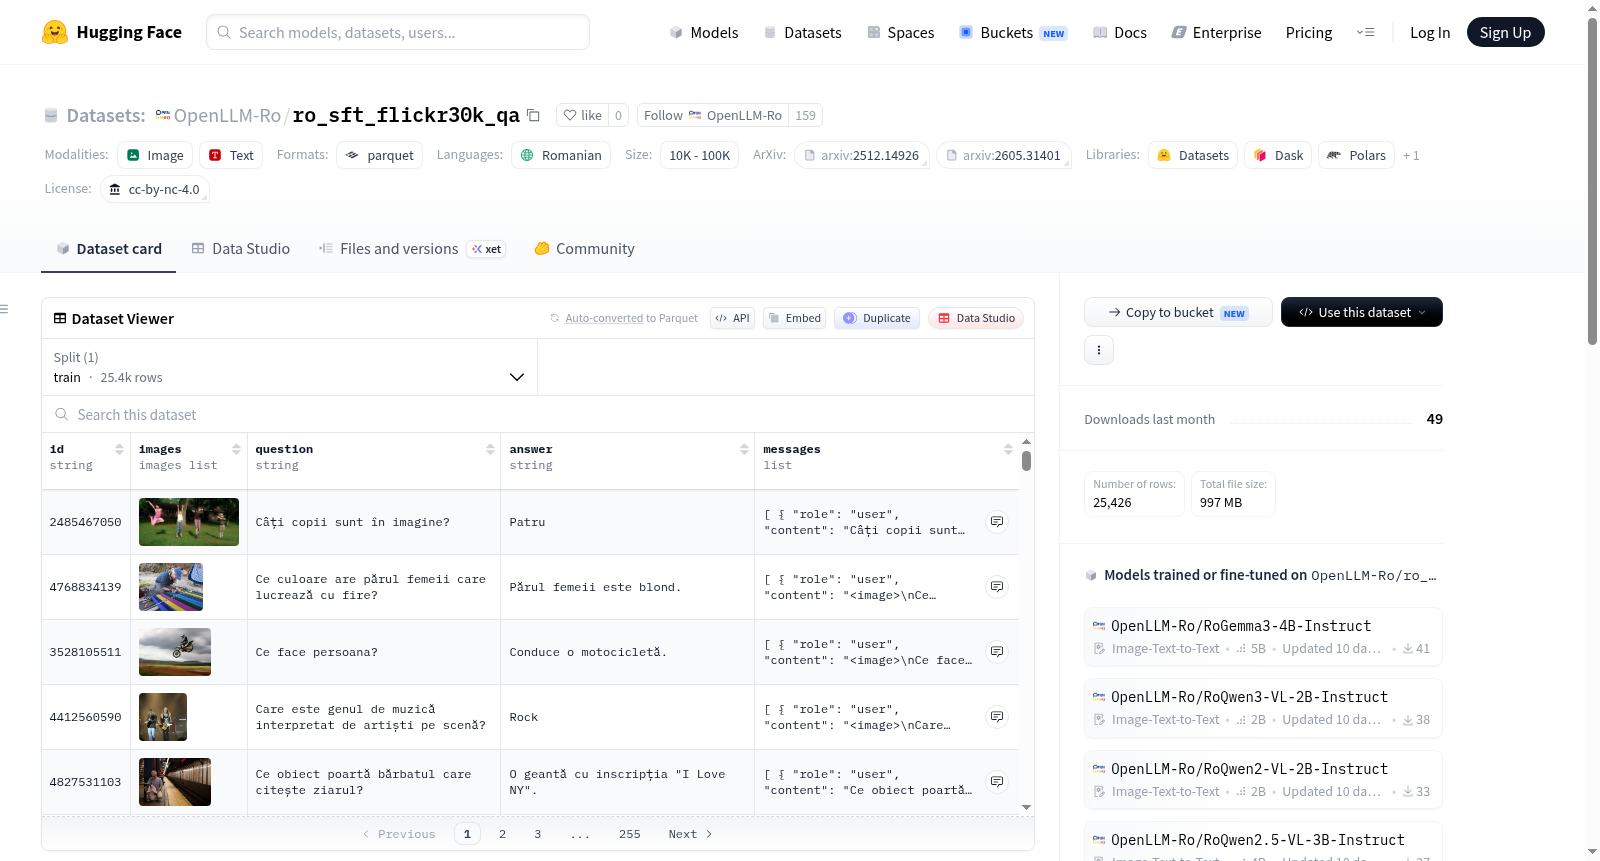Open the Datasets library tag
1600x861 pixels.
click(x=1193, y=155)
